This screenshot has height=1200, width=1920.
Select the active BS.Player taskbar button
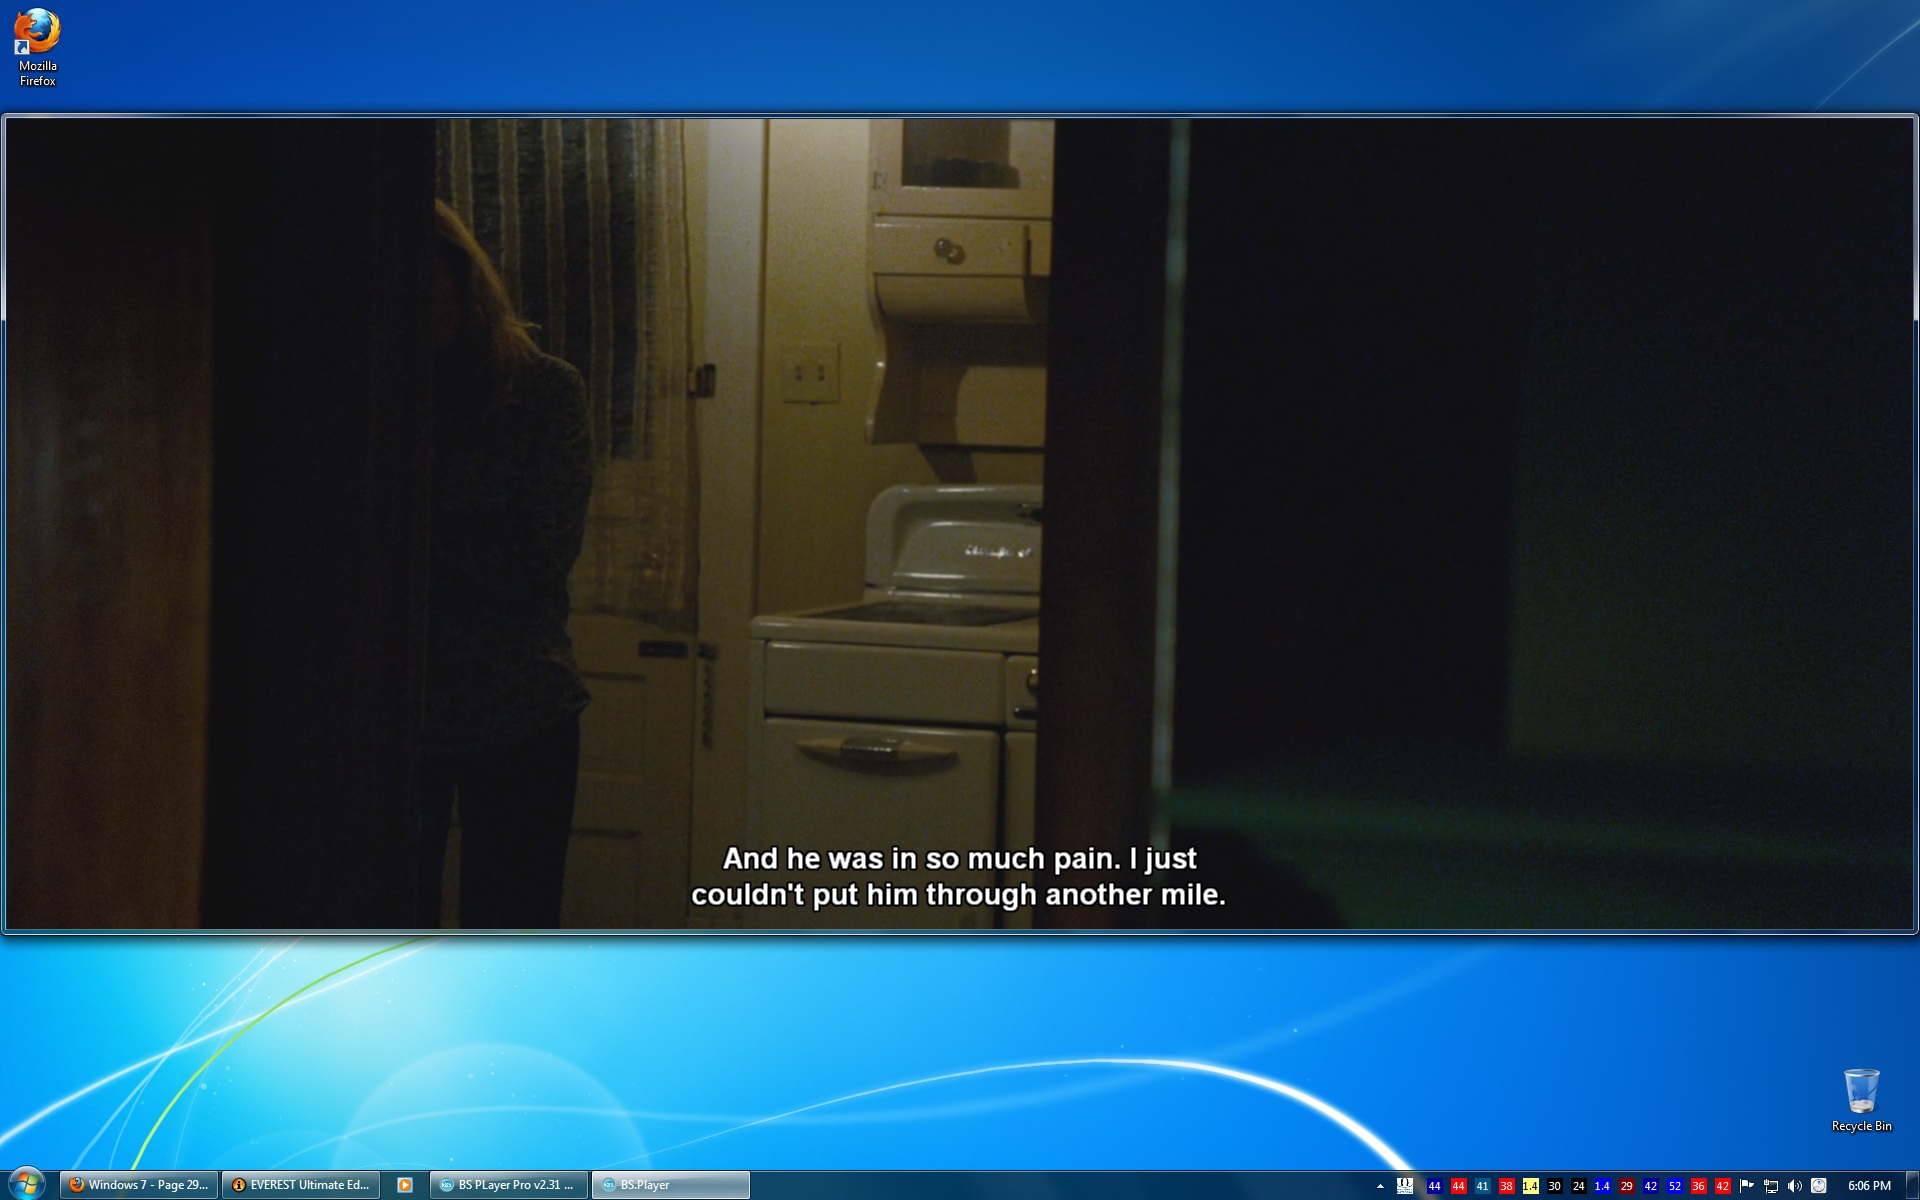[671, 1185]
